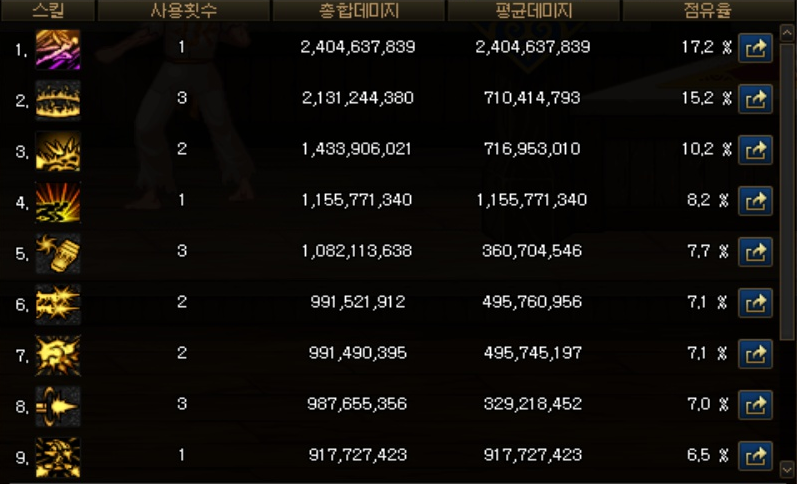797x484 pixels.
Task: Click the row 8 bullet skill icon
Action: click(x=57, y=406)
